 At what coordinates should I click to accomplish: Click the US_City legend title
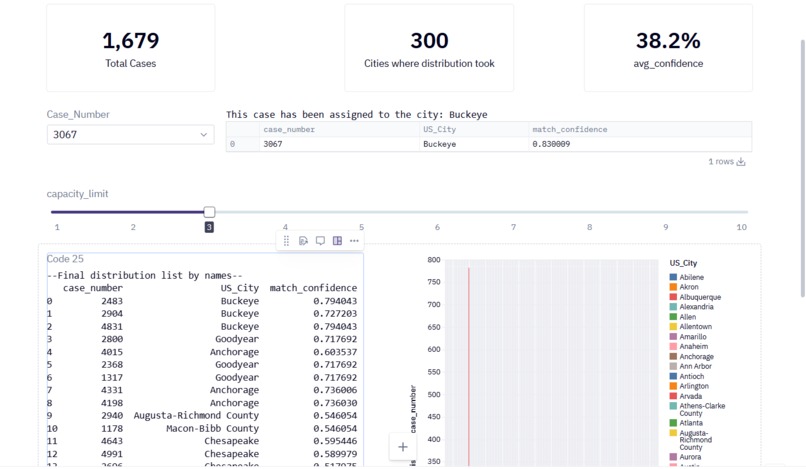pos(683,263)
